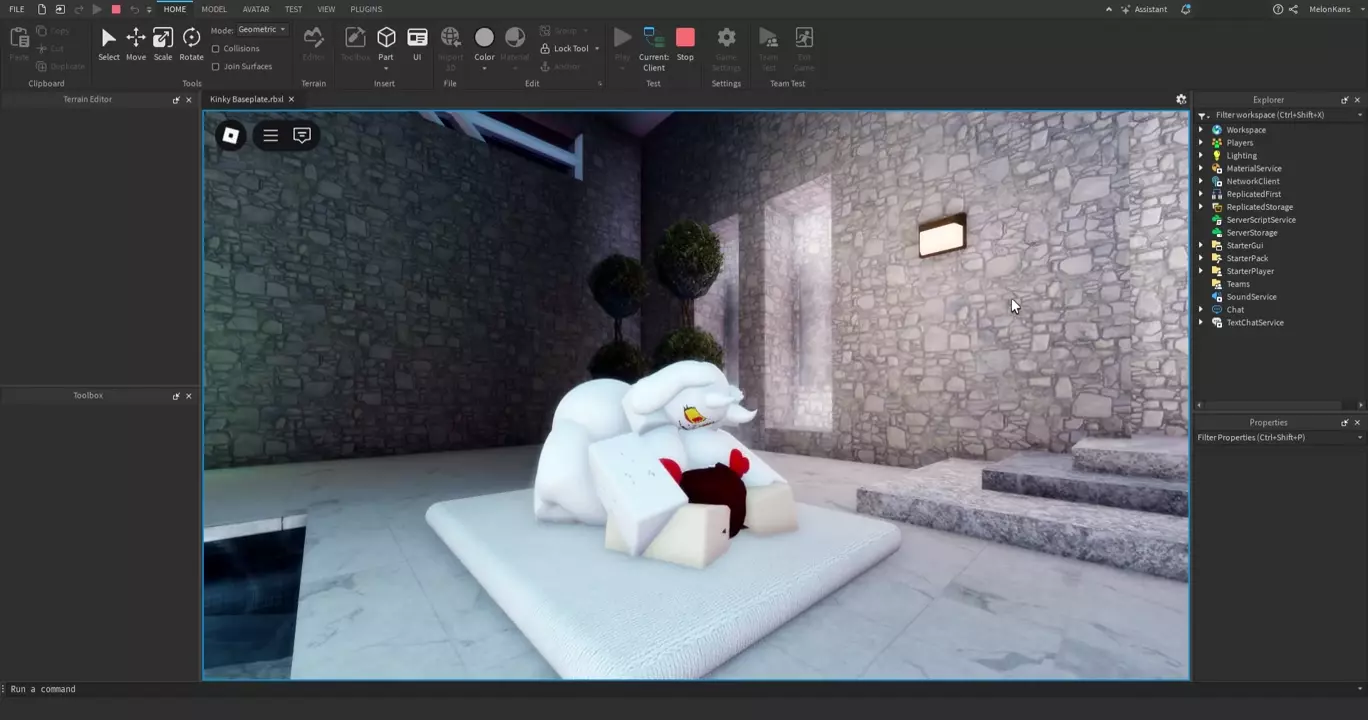The height and width of the screenshot is (720, 1368).
Task: Expand the Workspace node in Explorer
Action: tap(1201, 130)
